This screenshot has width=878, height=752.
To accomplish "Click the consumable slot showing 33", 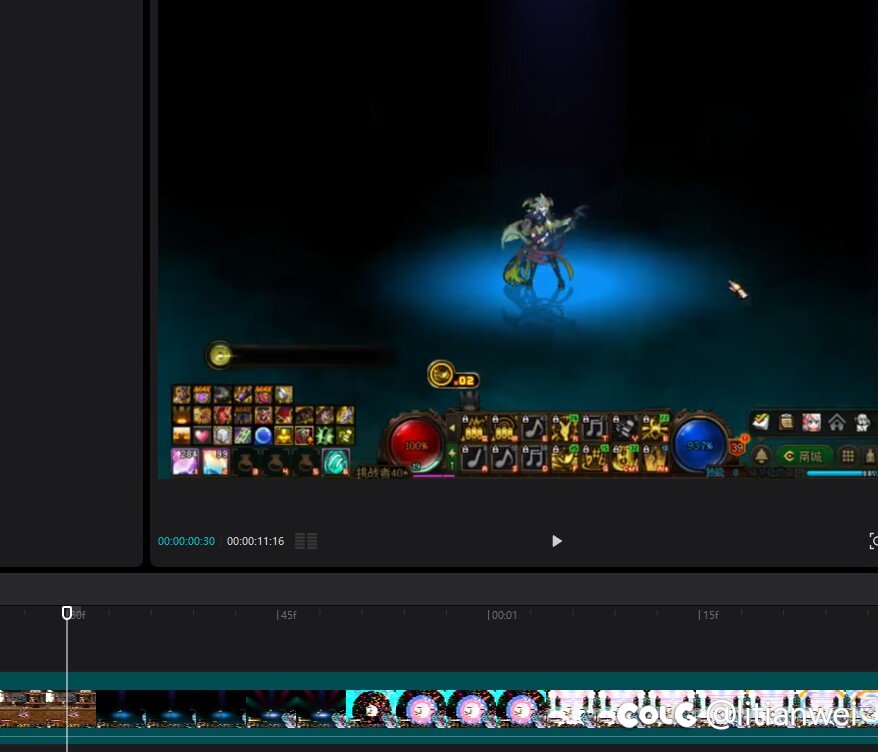I will click(215, 462).
